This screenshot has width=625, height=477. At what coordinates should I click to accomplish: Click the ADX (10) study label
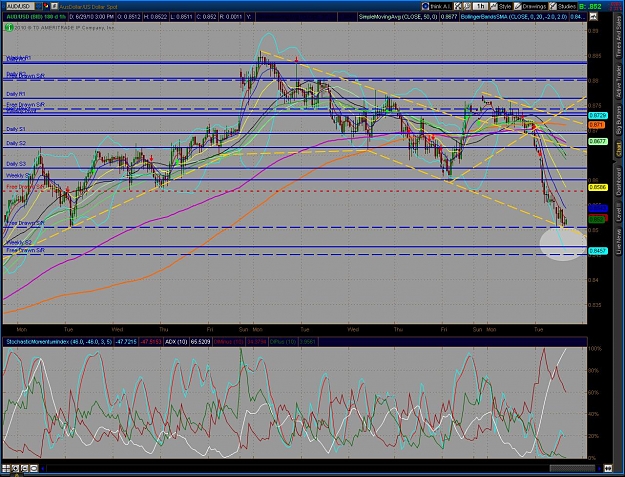point(177,342)
